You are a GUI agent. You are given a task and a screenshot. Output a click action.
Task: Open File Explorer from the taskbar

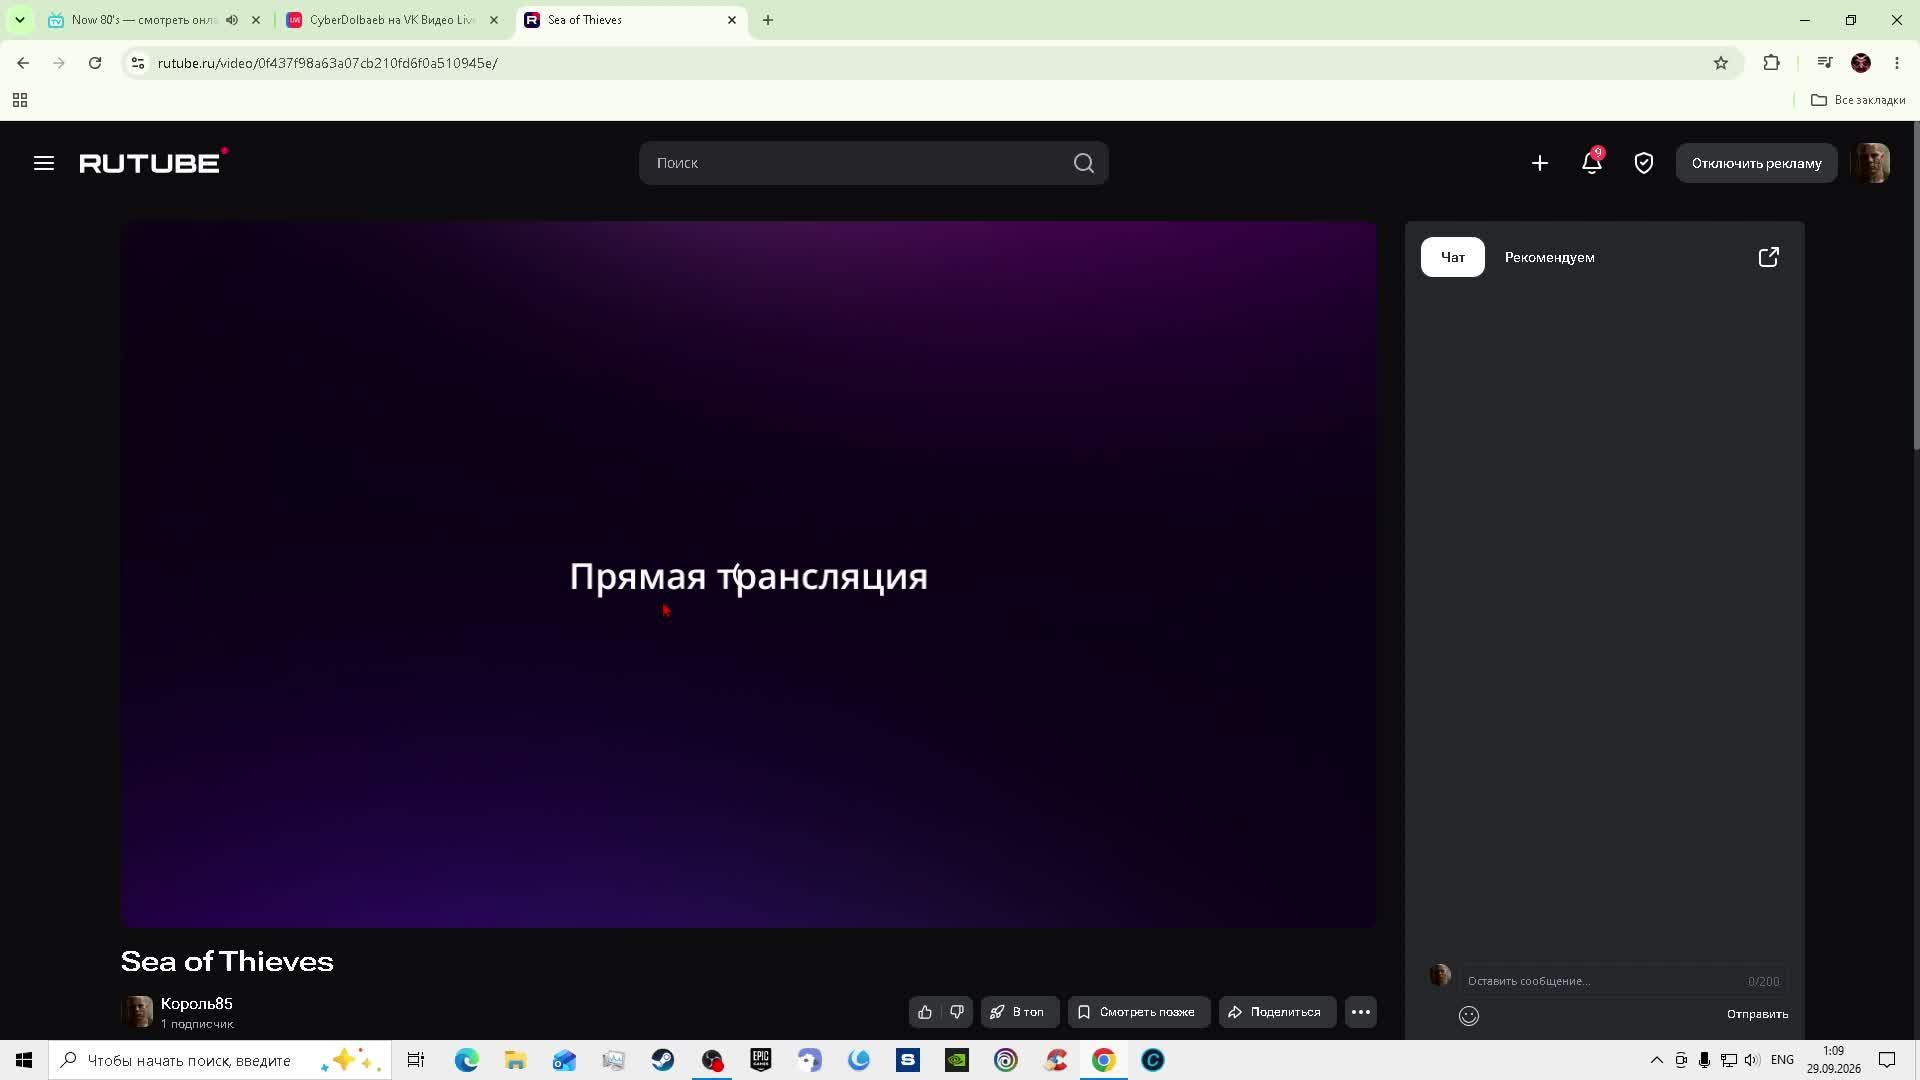pyautogui.click(x=515, y=1060)
